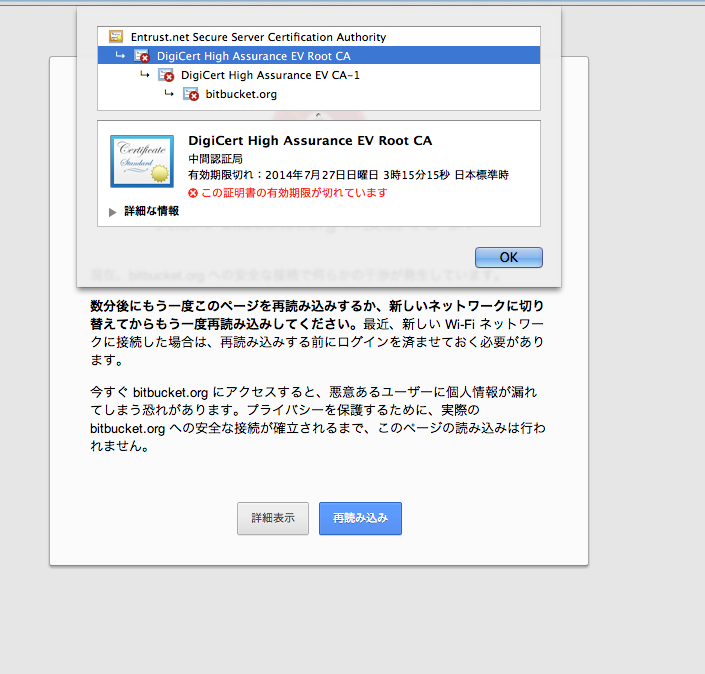This screenshot has height=674, width=705.
Task: Select DigiCert High Assurance EV CA-1 row
Action: (x=319, y=75)
